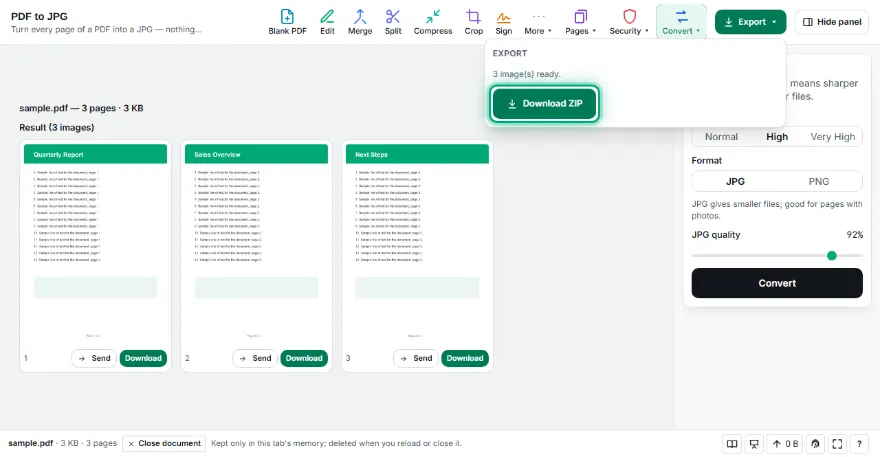Screen dimensions: 880x457
Task: Click the presentation mode icon
Action: (x=754, y=444)
